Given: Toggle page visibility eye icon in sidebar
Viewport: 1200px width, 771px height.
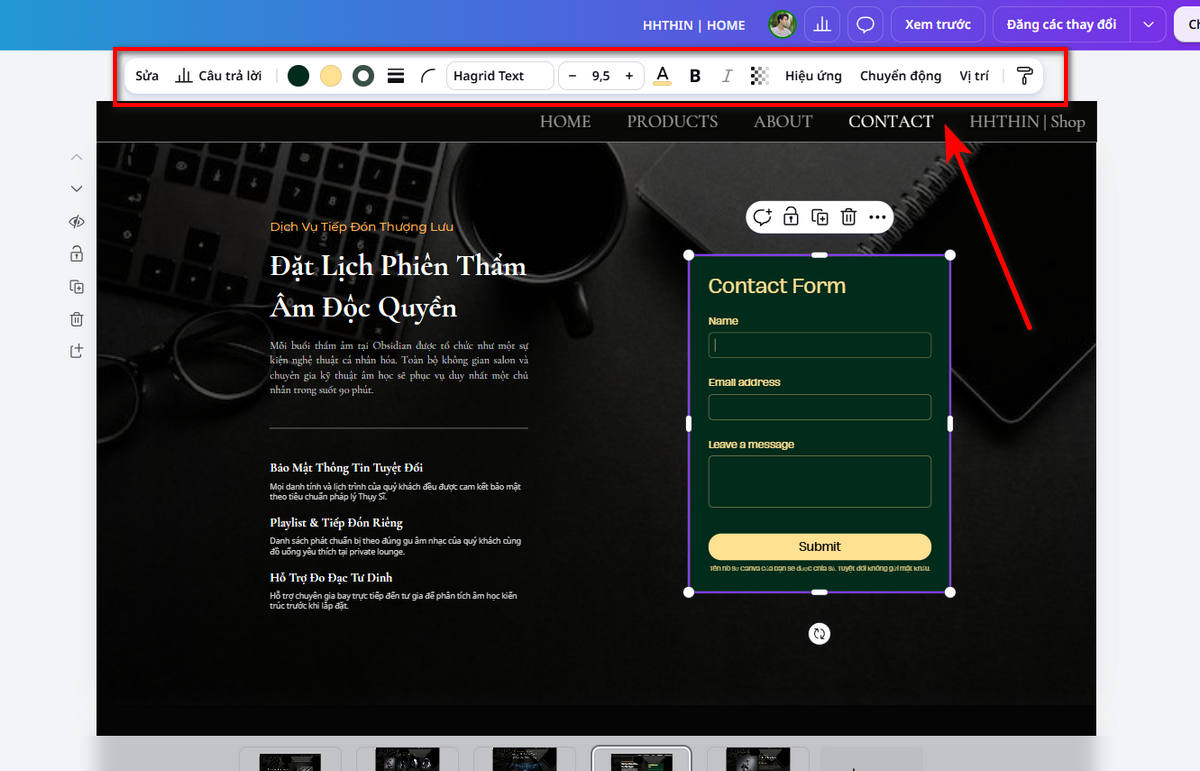Looking at the screenshot, I should 77,222.
